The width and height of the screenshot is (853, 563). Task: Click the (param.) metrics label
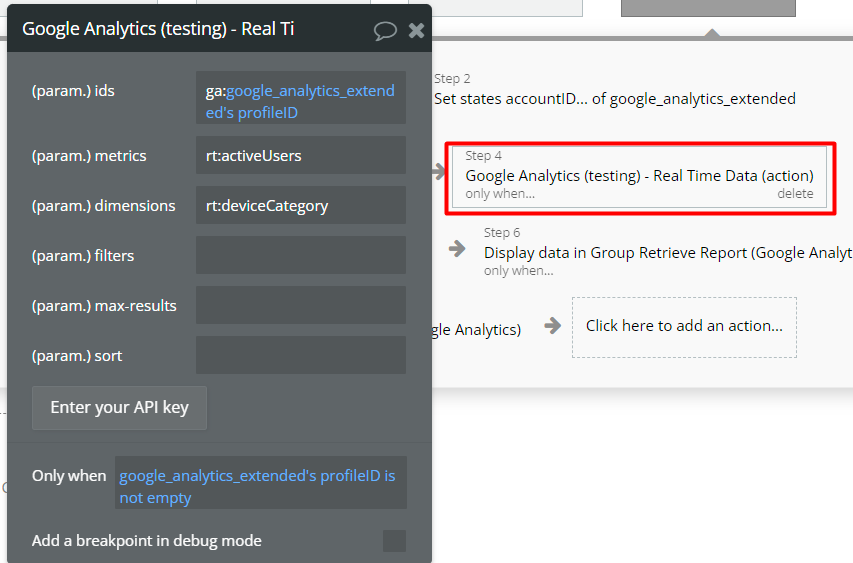(89, 156)
